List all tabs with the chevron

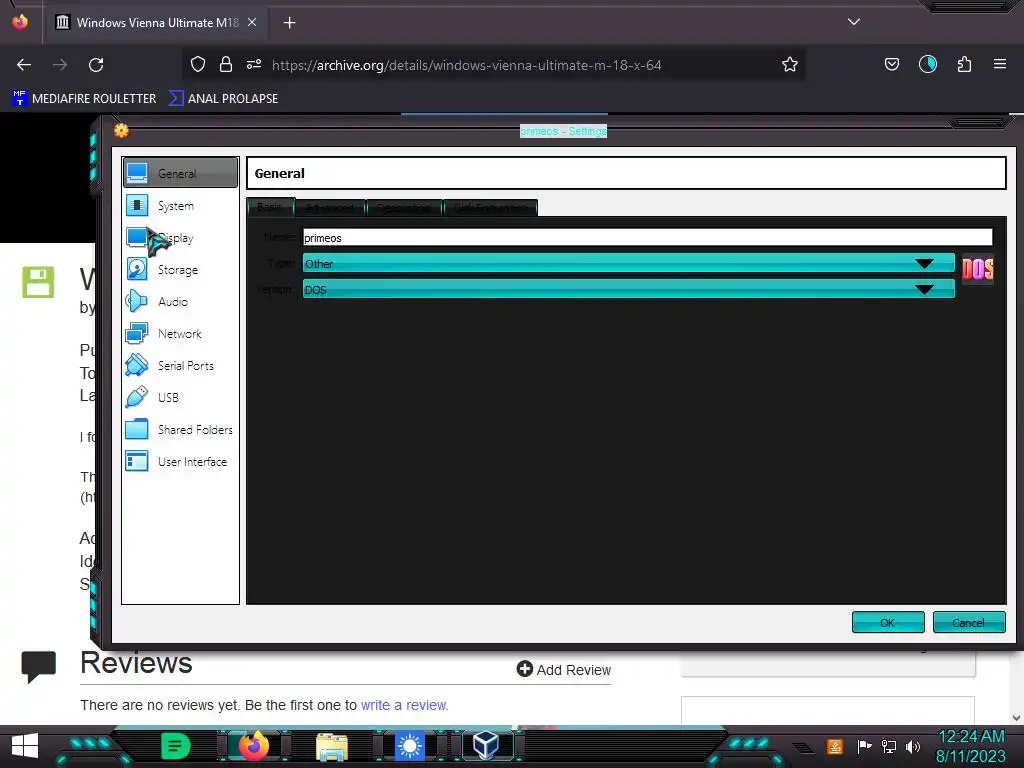854,22
